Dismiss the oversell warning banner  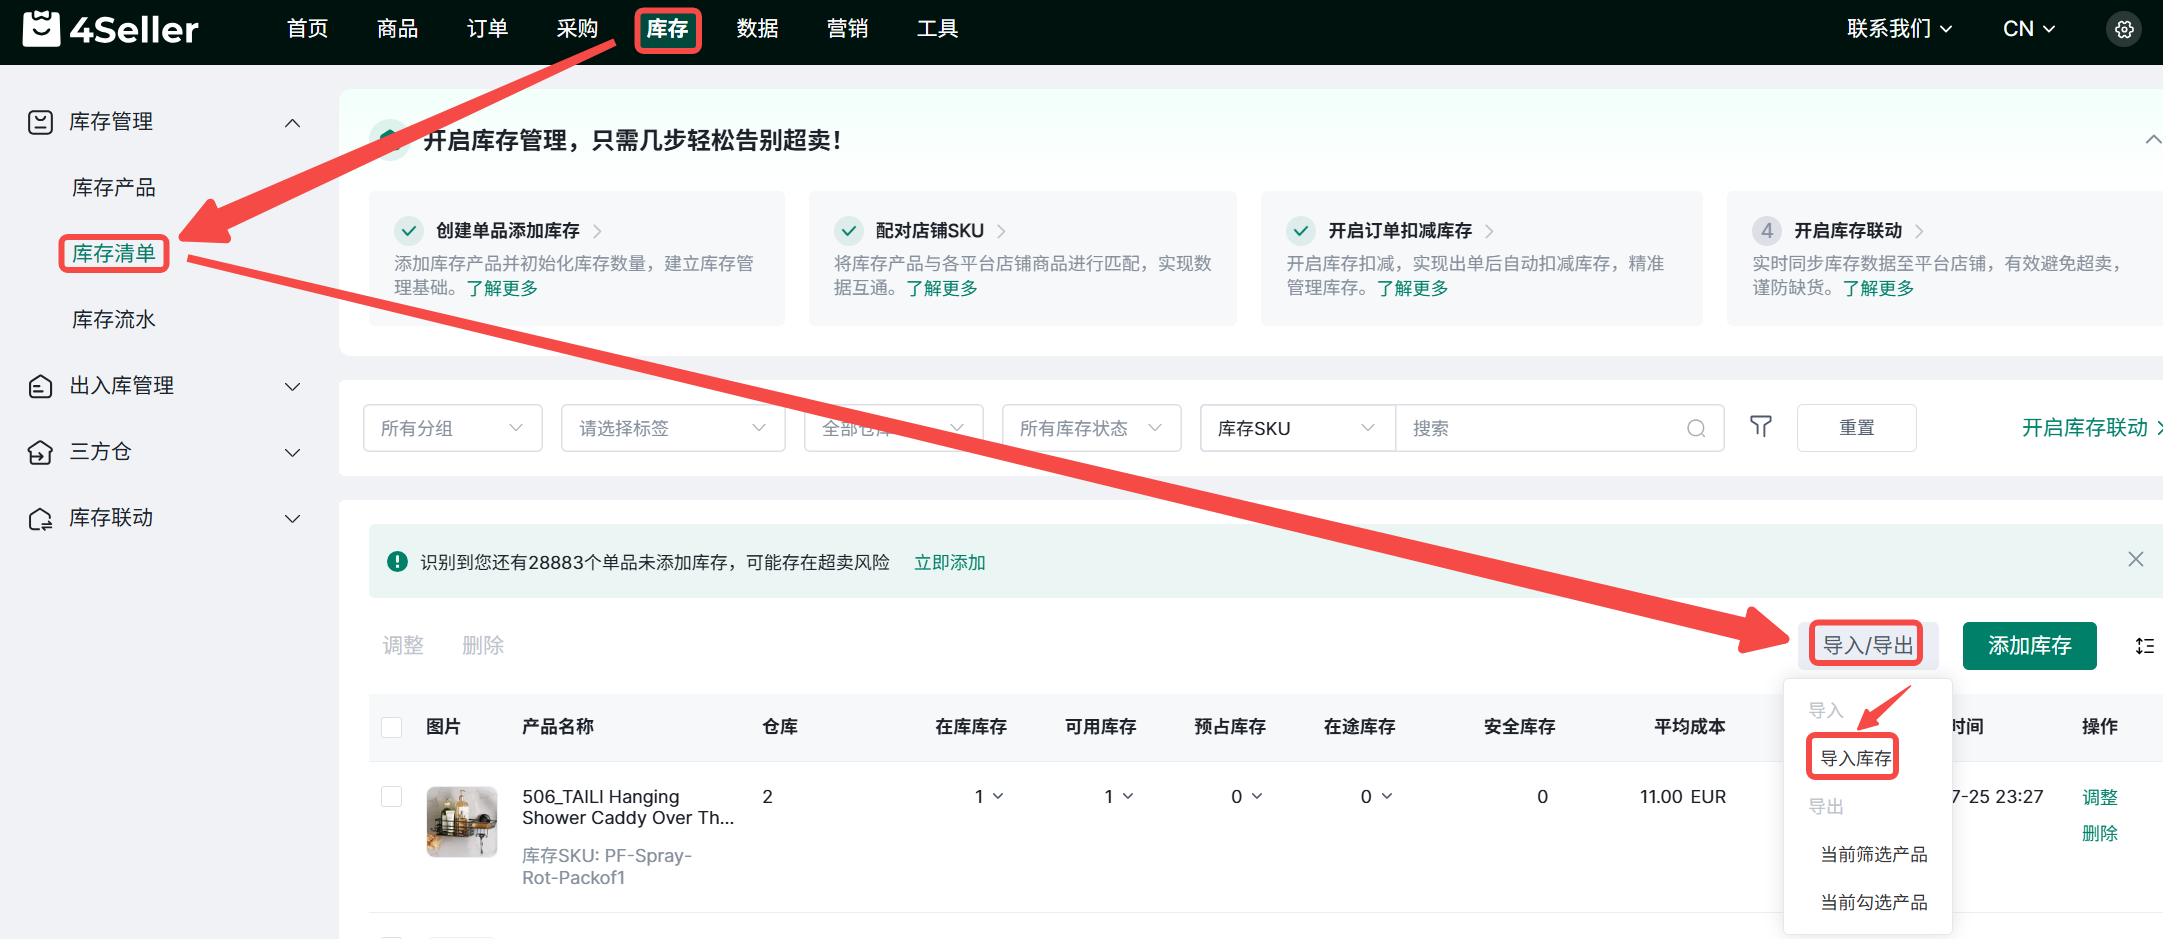coord(2135,560)
